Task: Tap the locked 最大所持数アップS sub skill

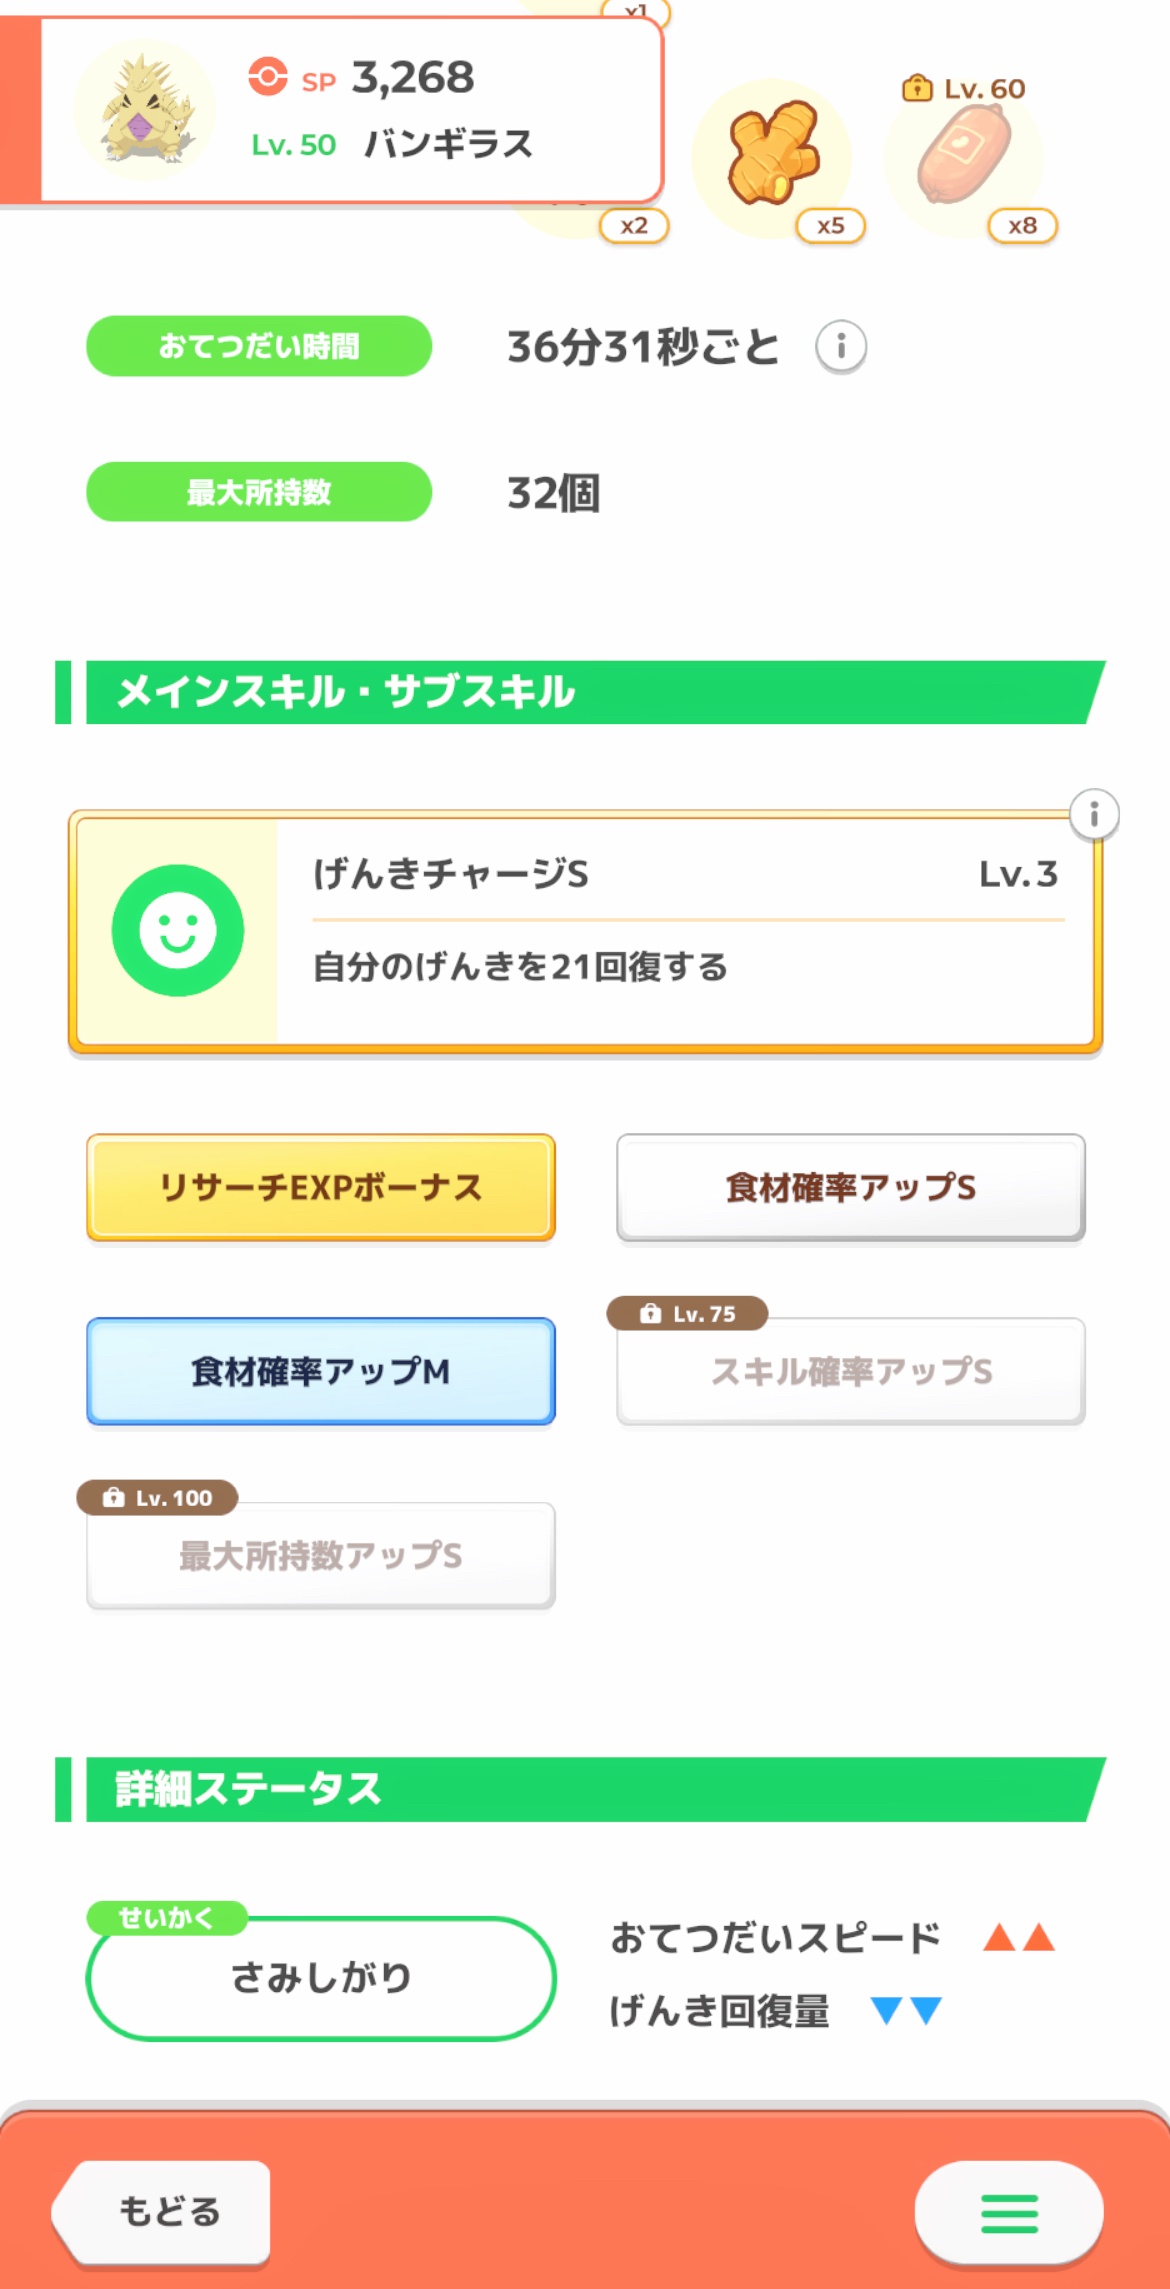Action: pos(321,1555)
